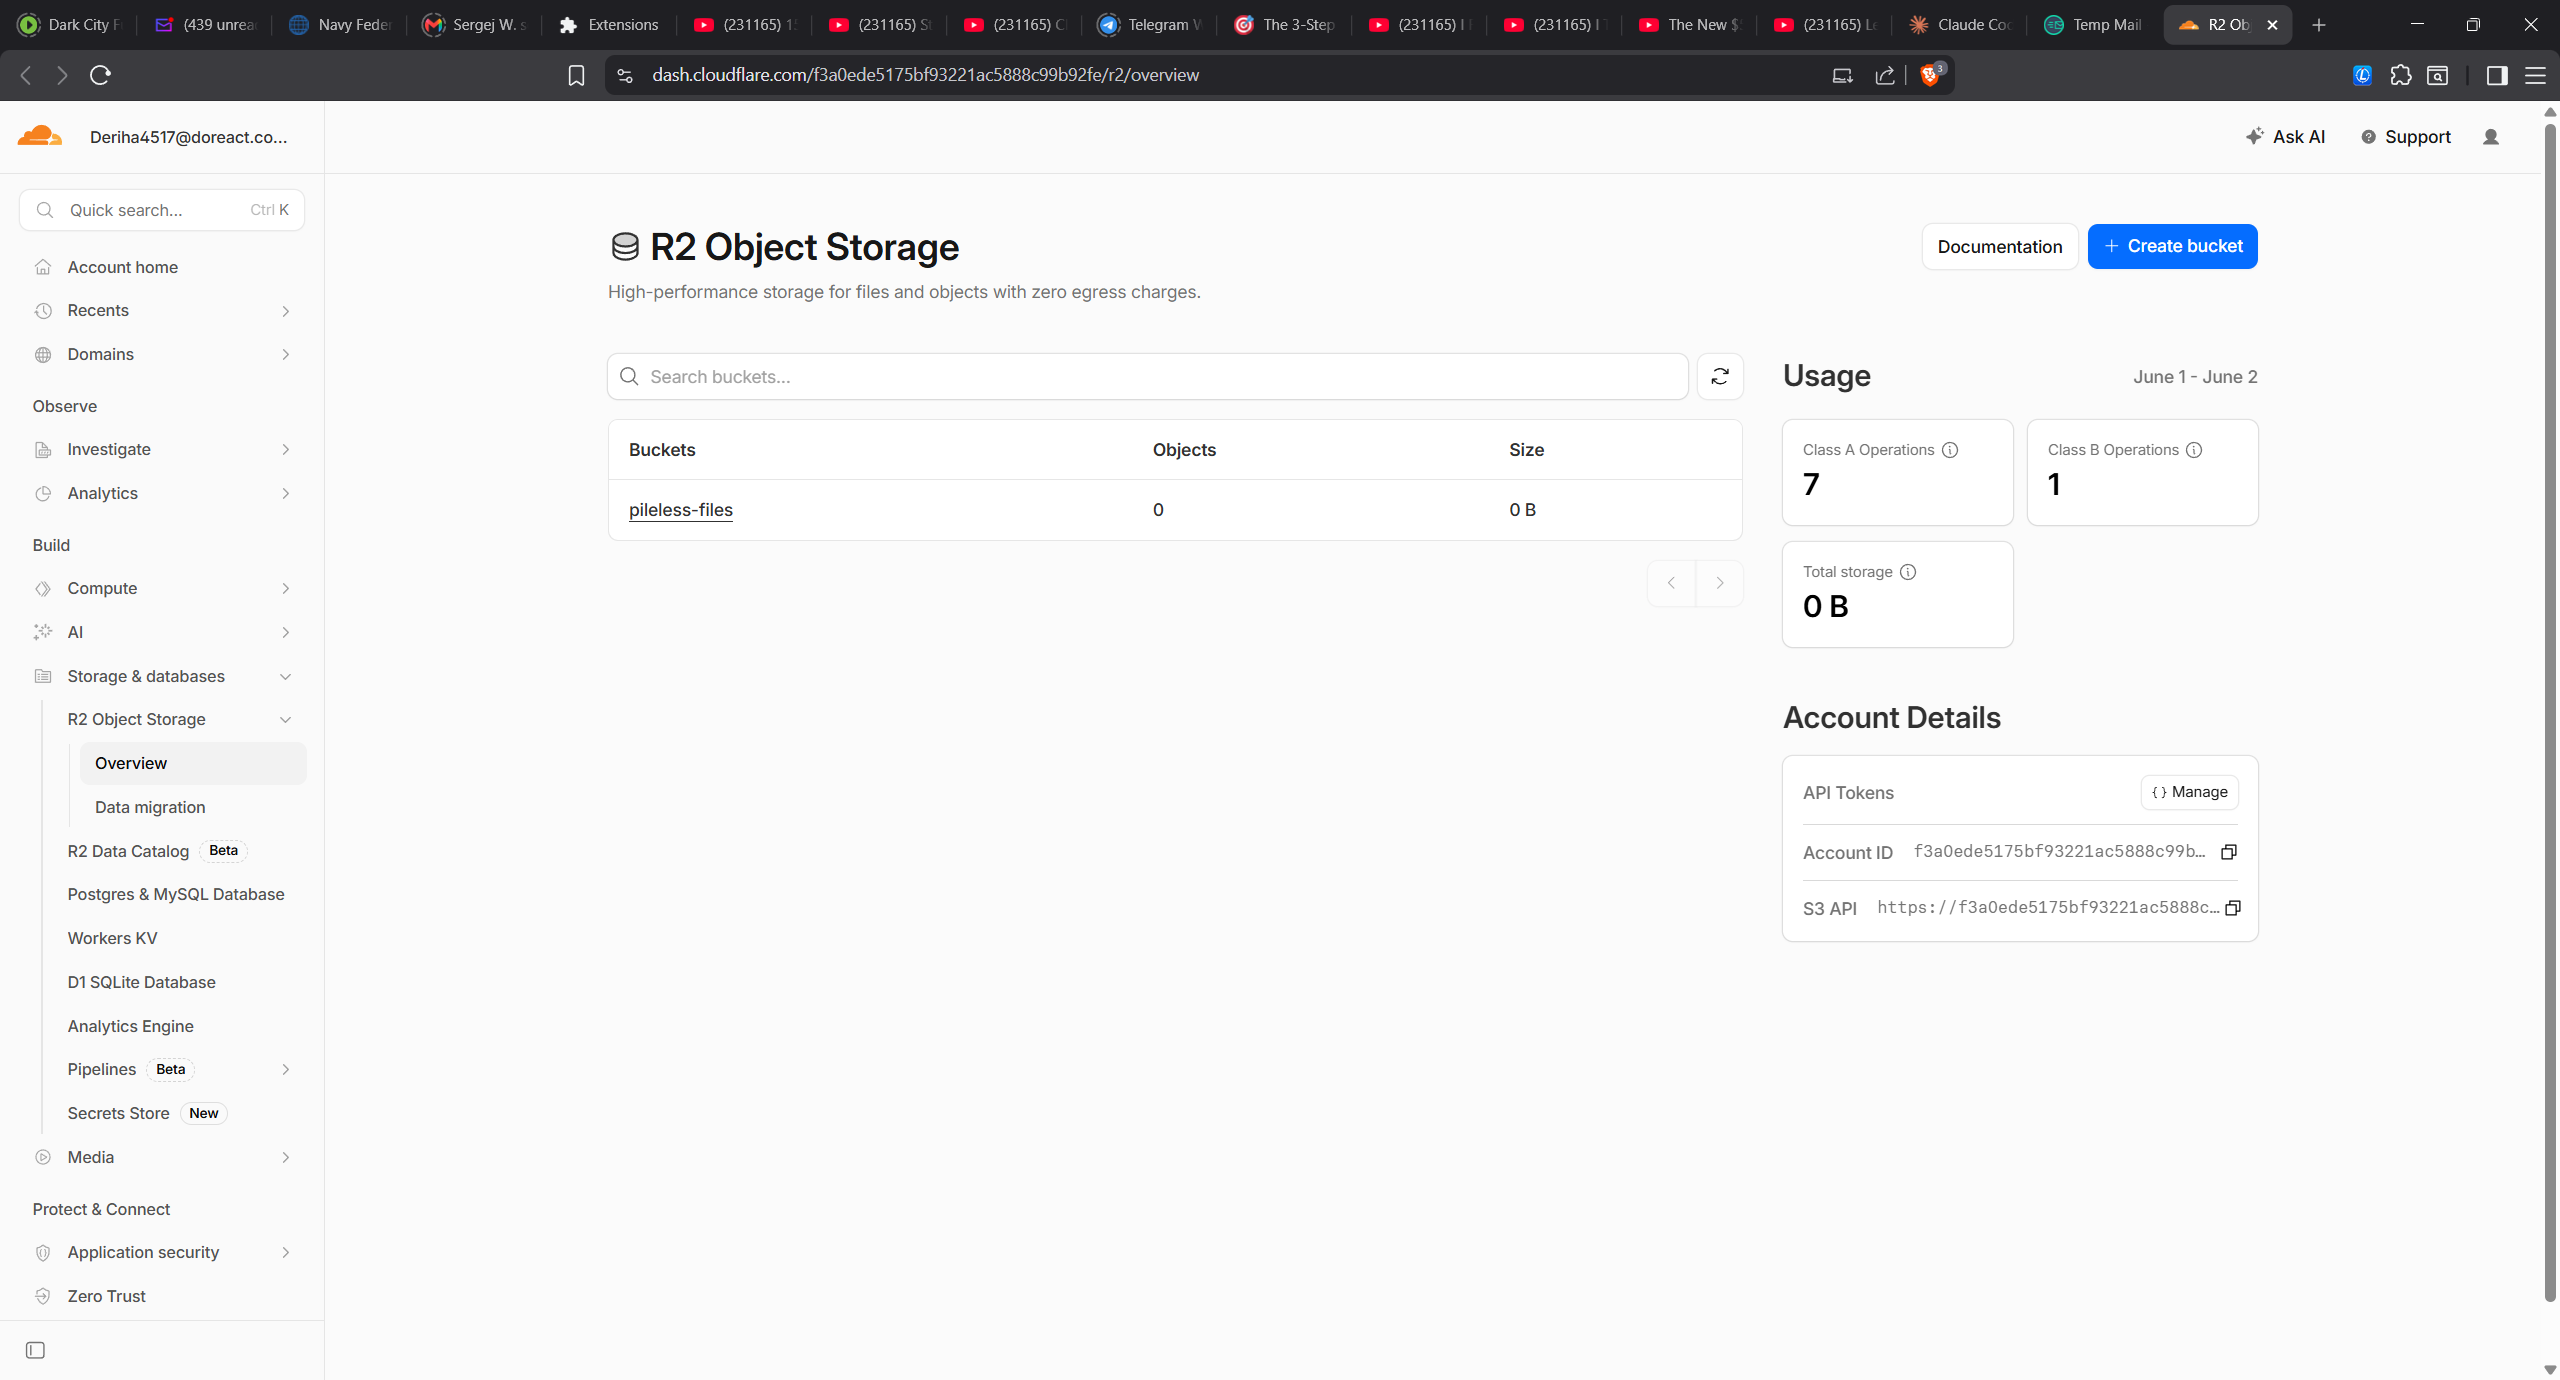Open Data migration page
This screenshot has width=2560, height=1380.
coord(193,807)
